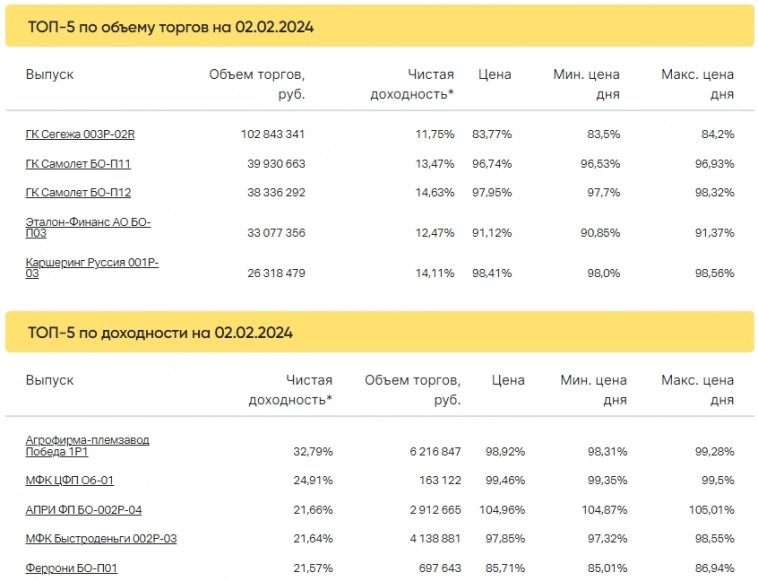Image resolution: width=758 pixels, height=581 pixels.
Task: Select the 32,79% yield value cell
Action: pos(313,451)
